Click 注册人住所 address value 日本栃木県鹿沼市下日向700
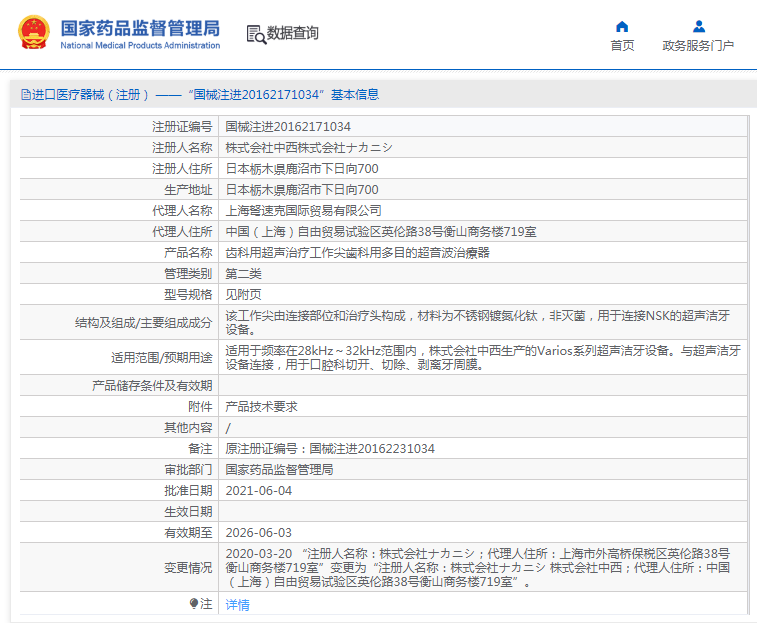This screenshot has height=623, width=757. (302, 169)
